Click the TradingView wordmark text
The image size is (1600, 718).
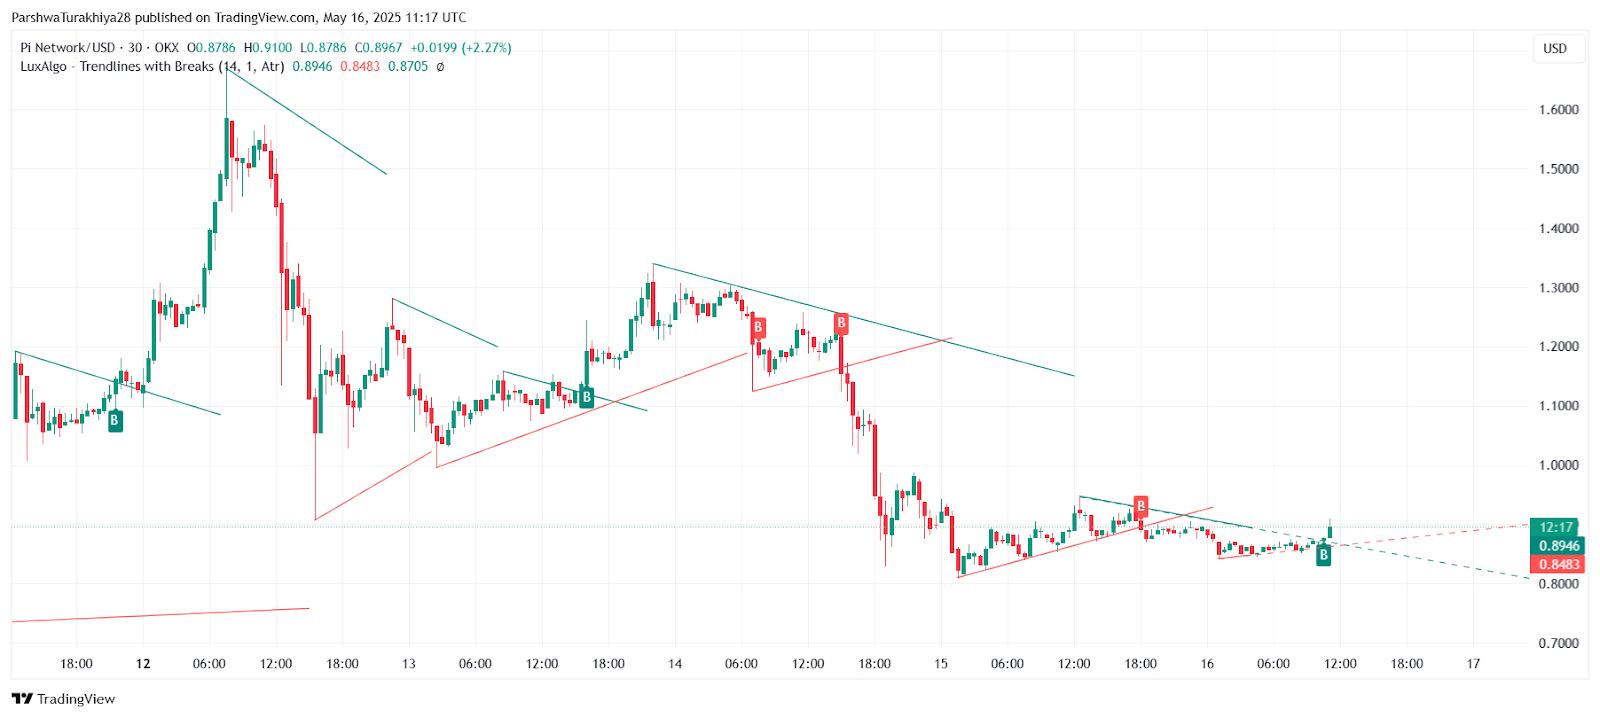pyautogui.click(x=76, y=699)
